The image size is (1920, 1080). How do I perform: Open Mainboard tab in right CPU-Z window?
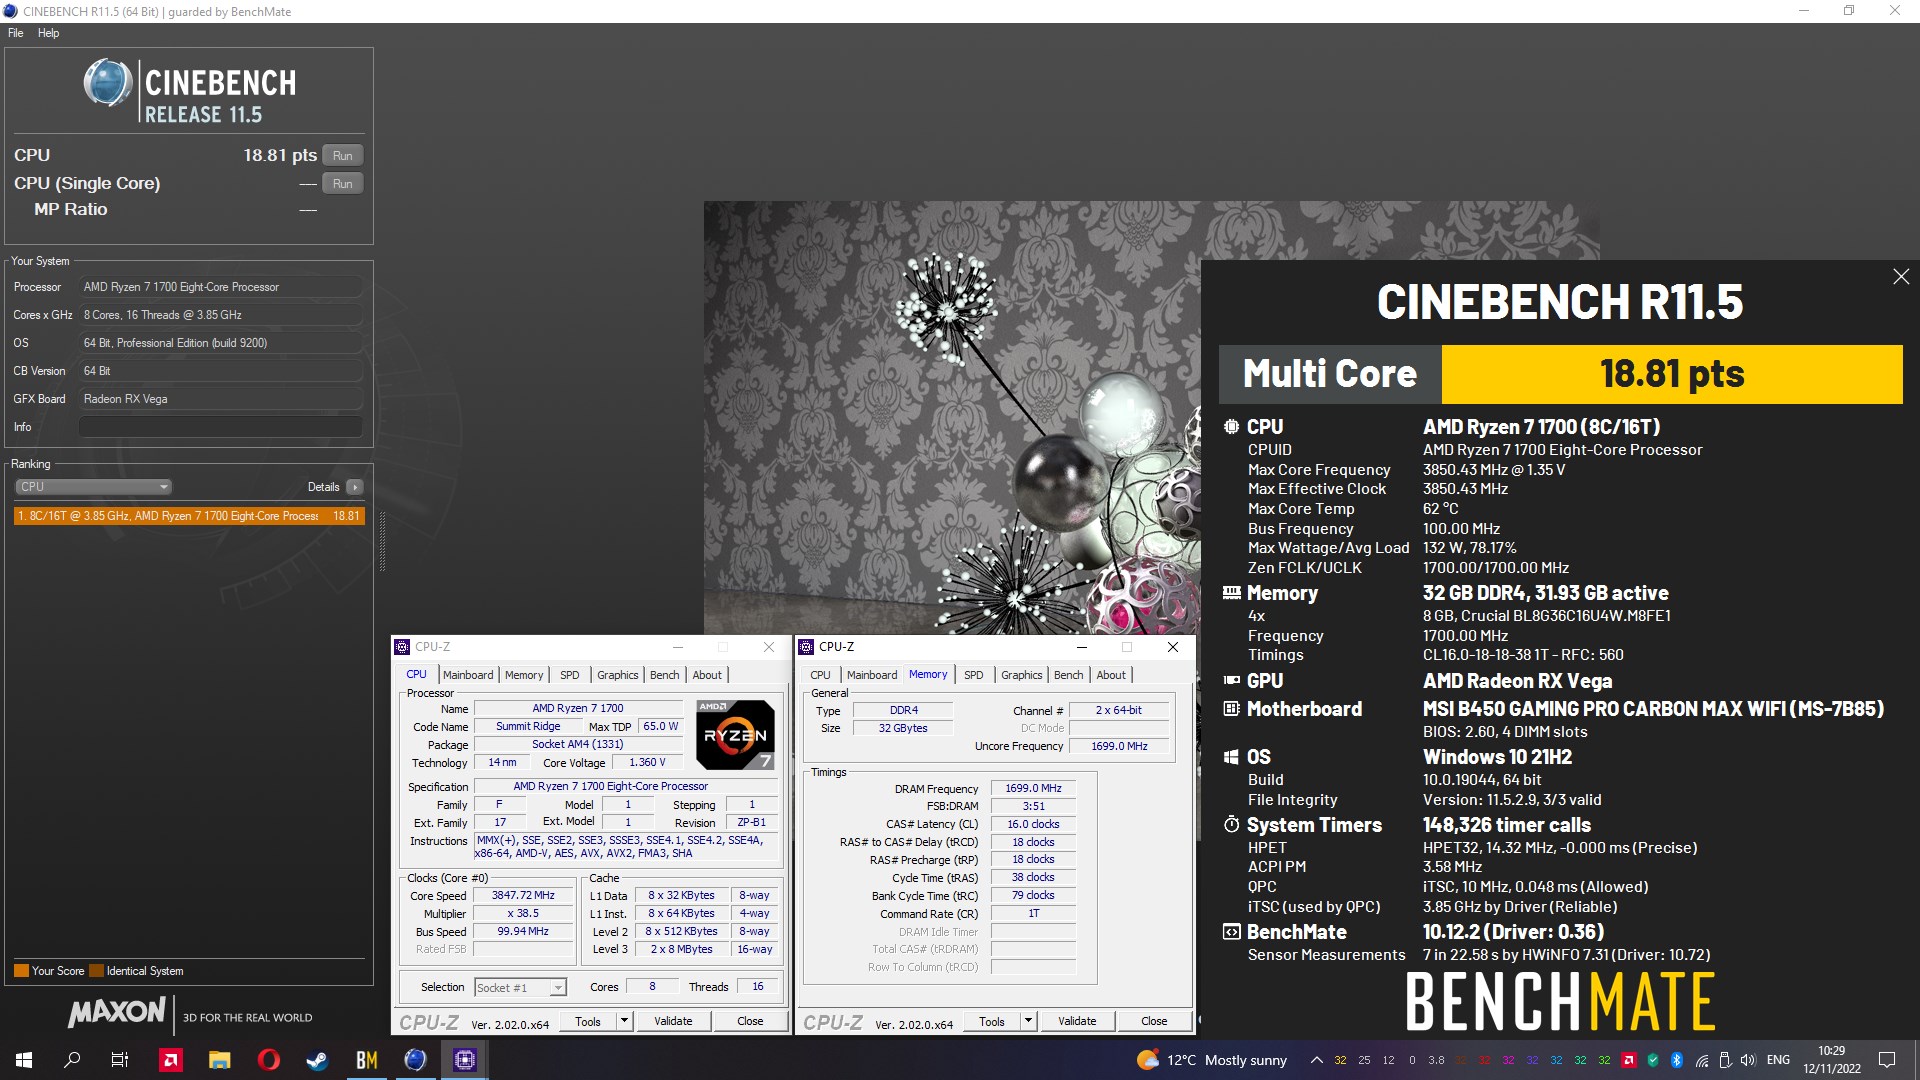point(872,675)
